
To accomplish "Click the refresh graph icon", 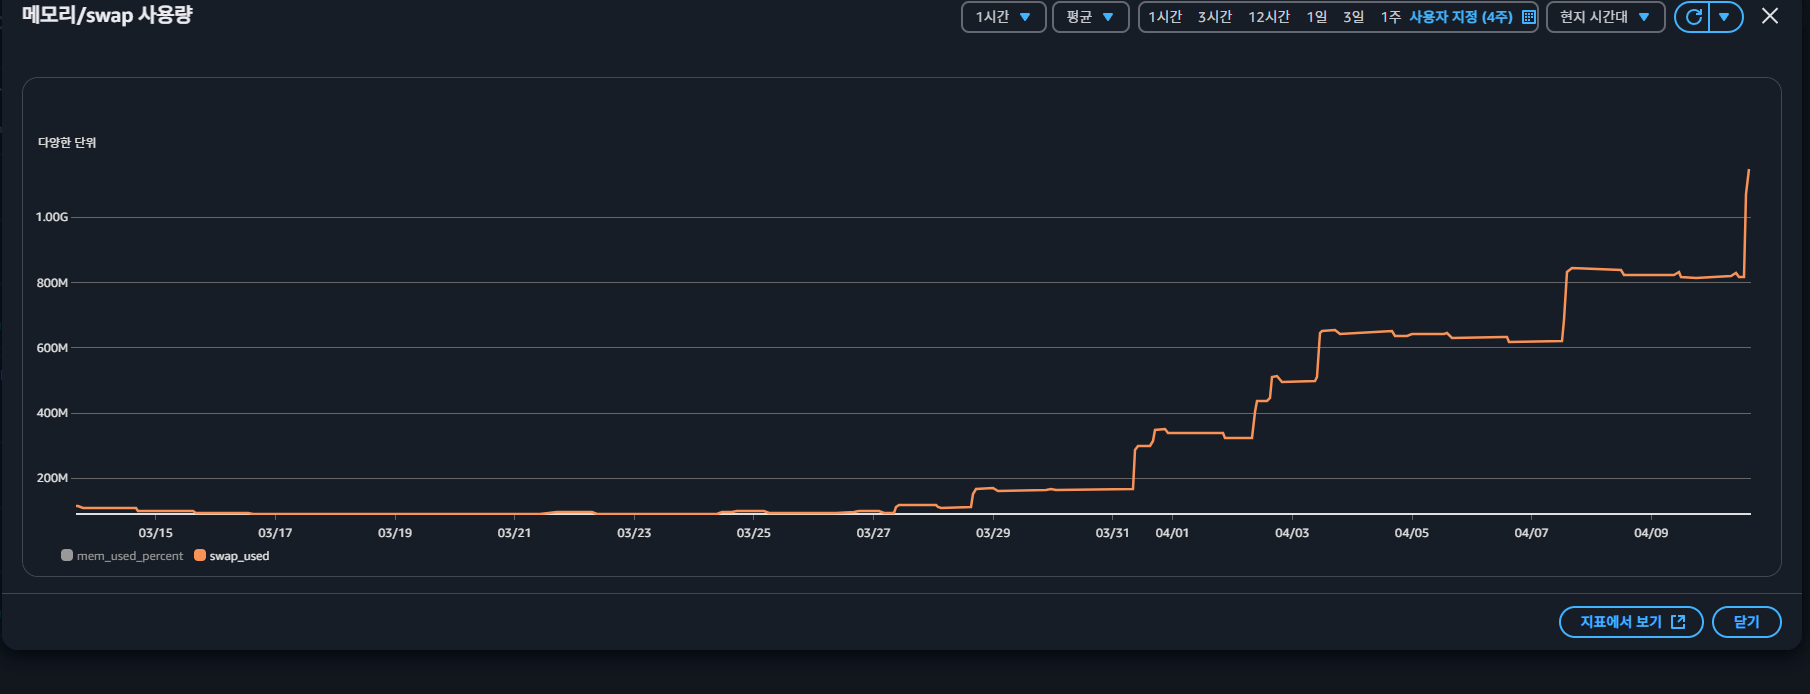I will click(x=1693, y=17).
